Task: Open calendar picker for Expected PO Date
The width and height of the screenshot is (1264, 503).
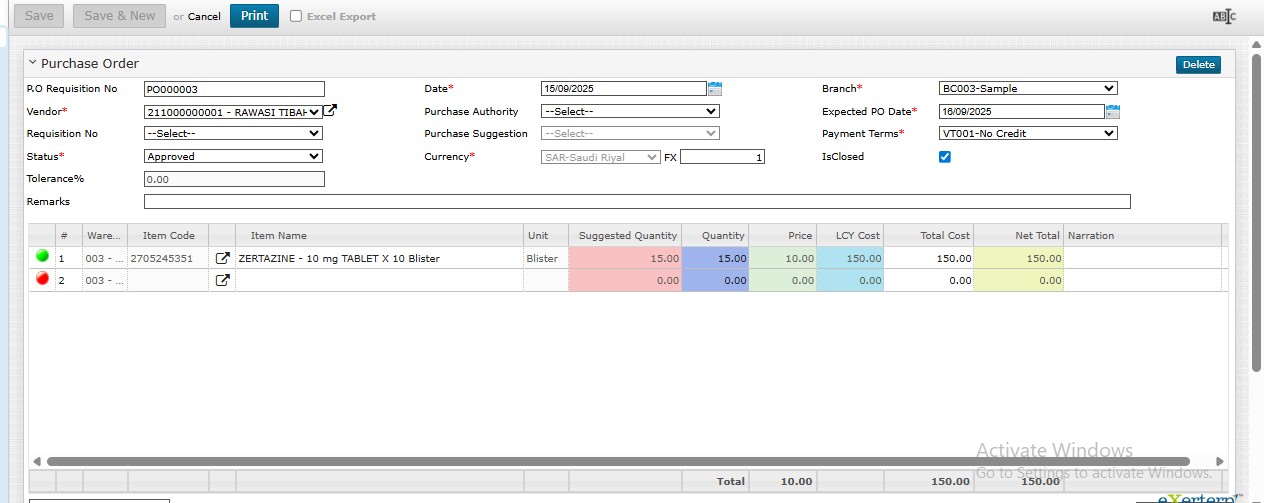Action: [1112, 111]
